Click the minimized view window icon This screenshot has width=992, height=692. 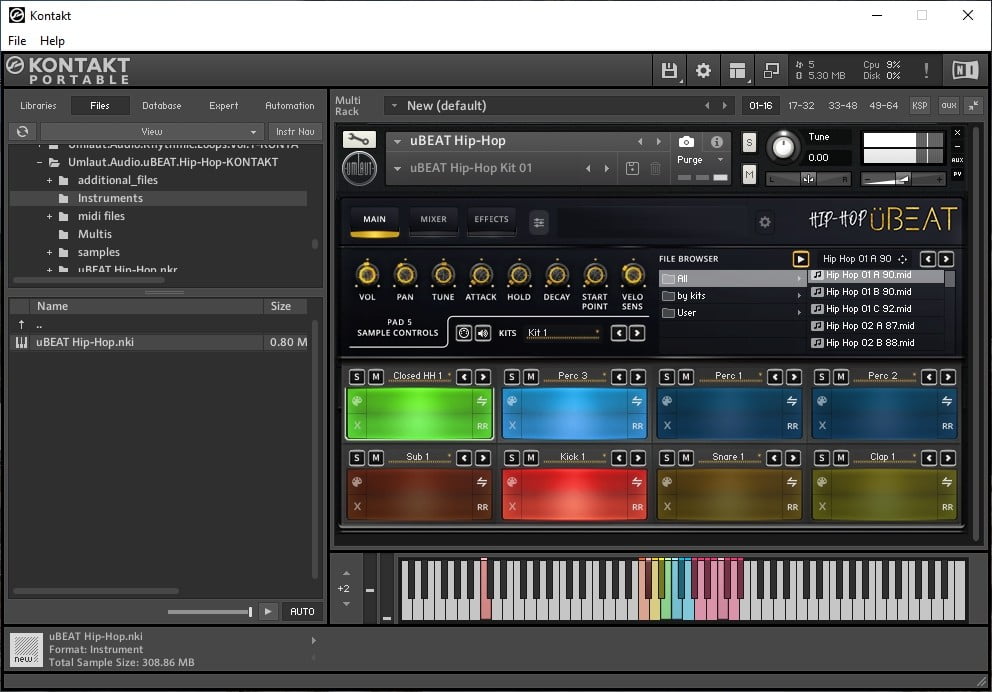(771, 70)
